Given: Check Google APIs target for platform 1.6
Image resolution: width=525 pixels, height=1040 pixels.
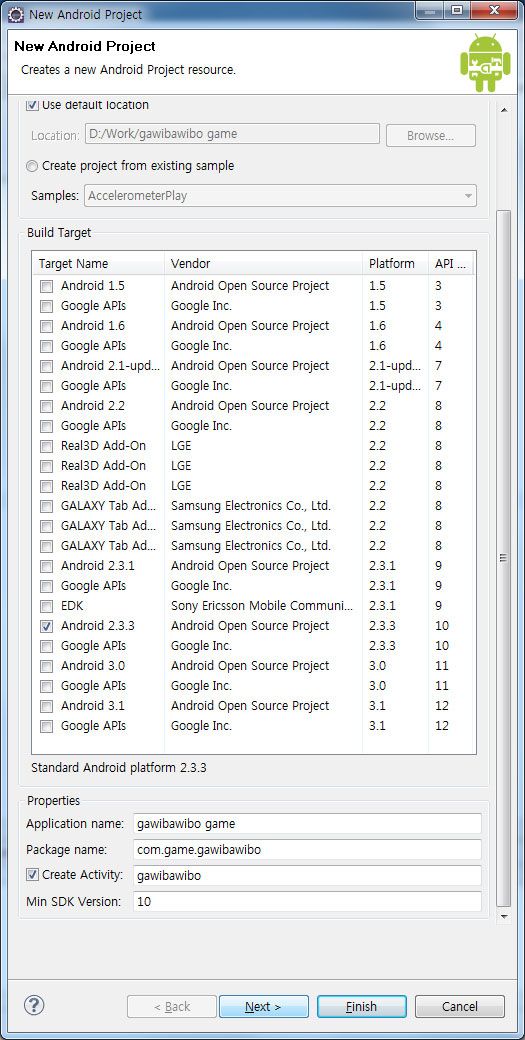Looking at the screenshot, I should click(46, 346).
